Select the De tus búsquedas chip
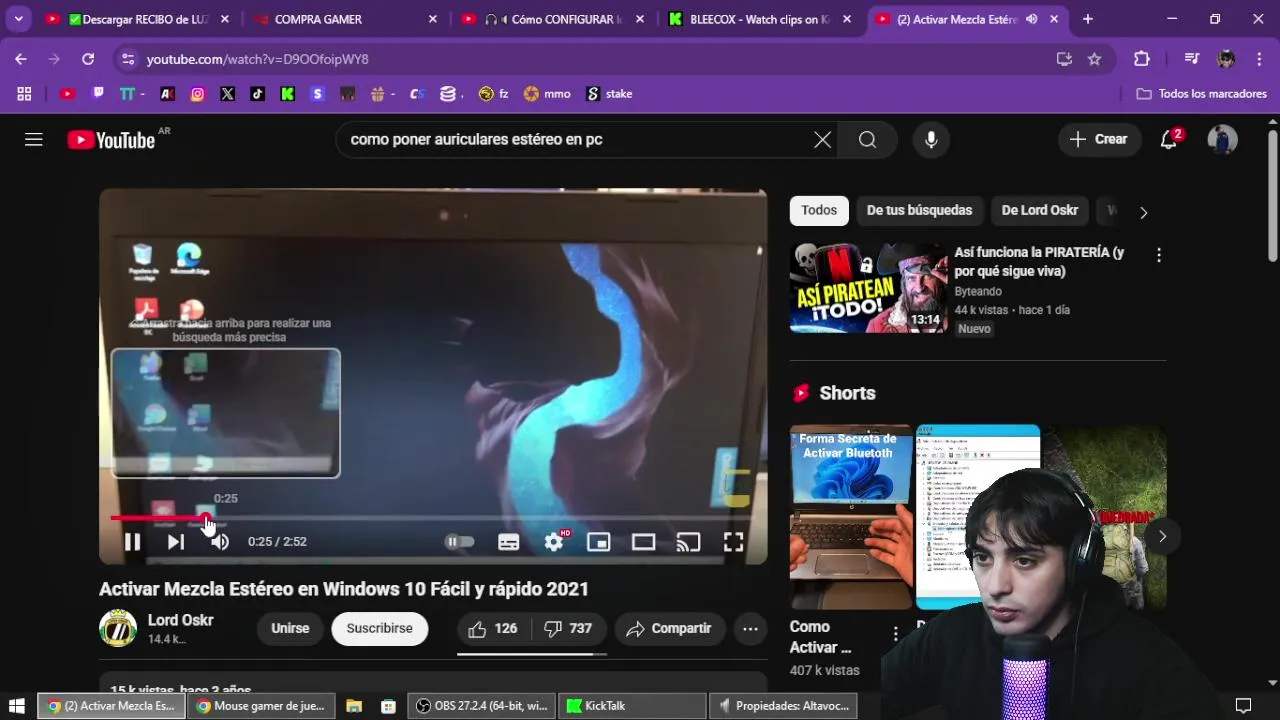Image resolution: width=1280 pixels, height=720 pixels. pos(919,210)
